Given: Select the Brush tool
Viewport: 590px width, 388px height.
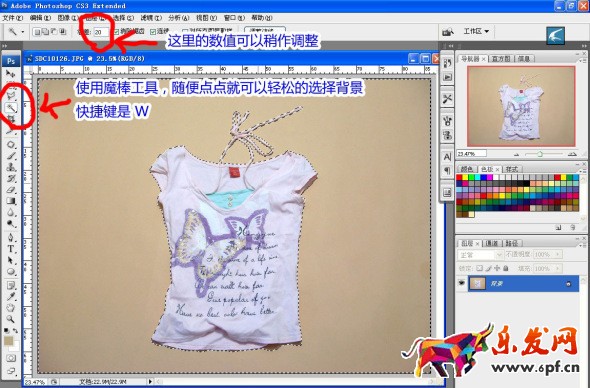Looking at the screenshot, I should 11,156.
